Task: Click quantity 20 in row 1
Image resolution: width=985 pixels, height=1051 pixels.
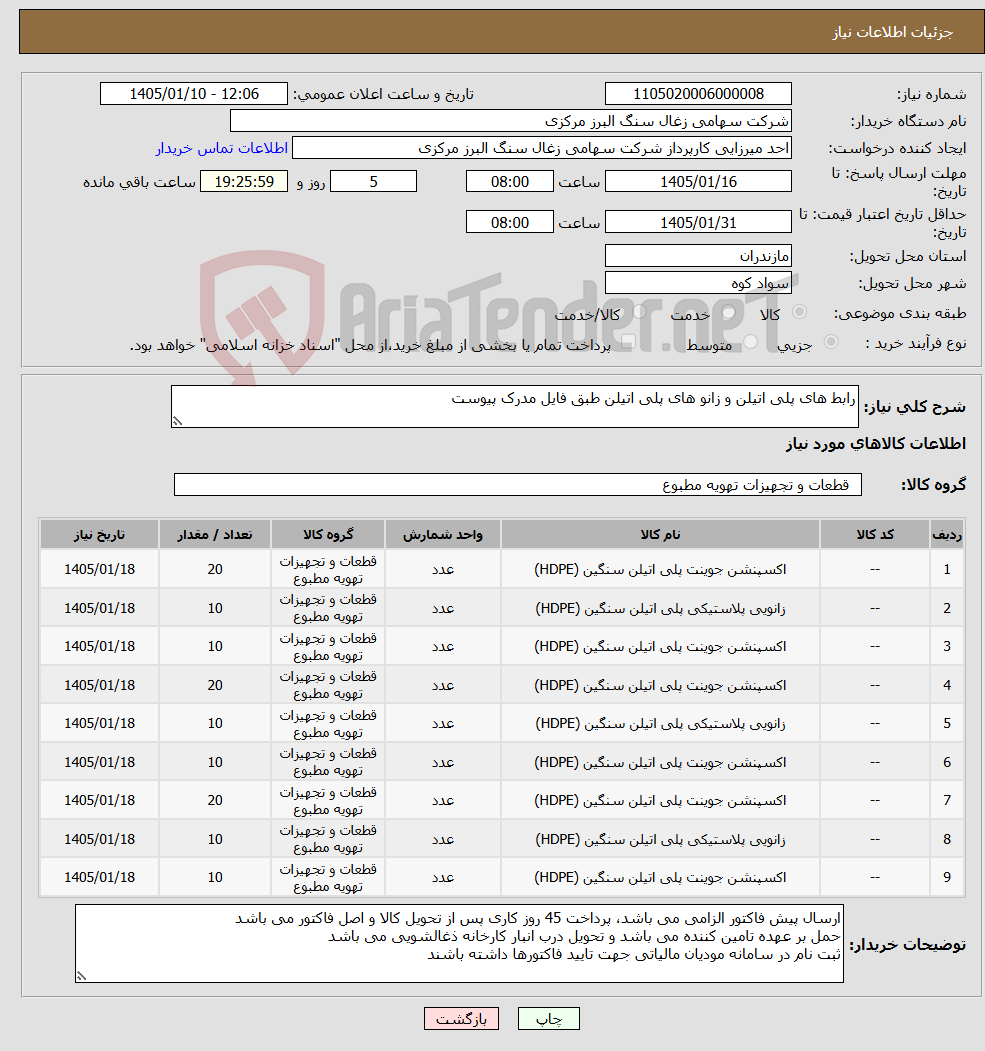Action: (x=214, y=569)
